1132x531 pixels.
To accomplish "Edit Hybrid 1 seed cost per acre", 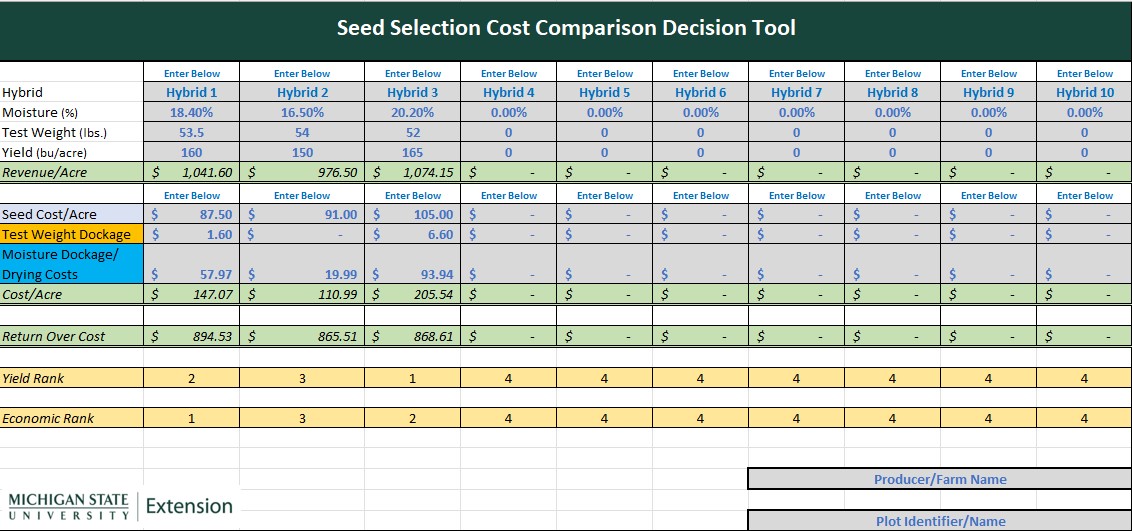I will click(191, 215).
